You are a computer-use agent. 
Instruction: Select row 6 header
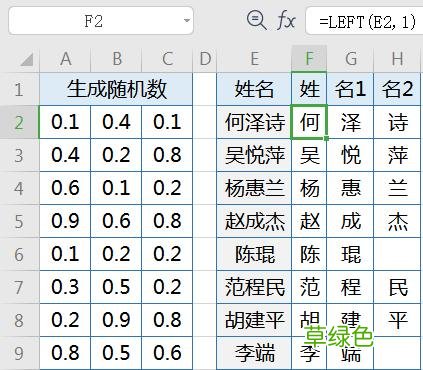pyautogui.click(x=19, y=254)
